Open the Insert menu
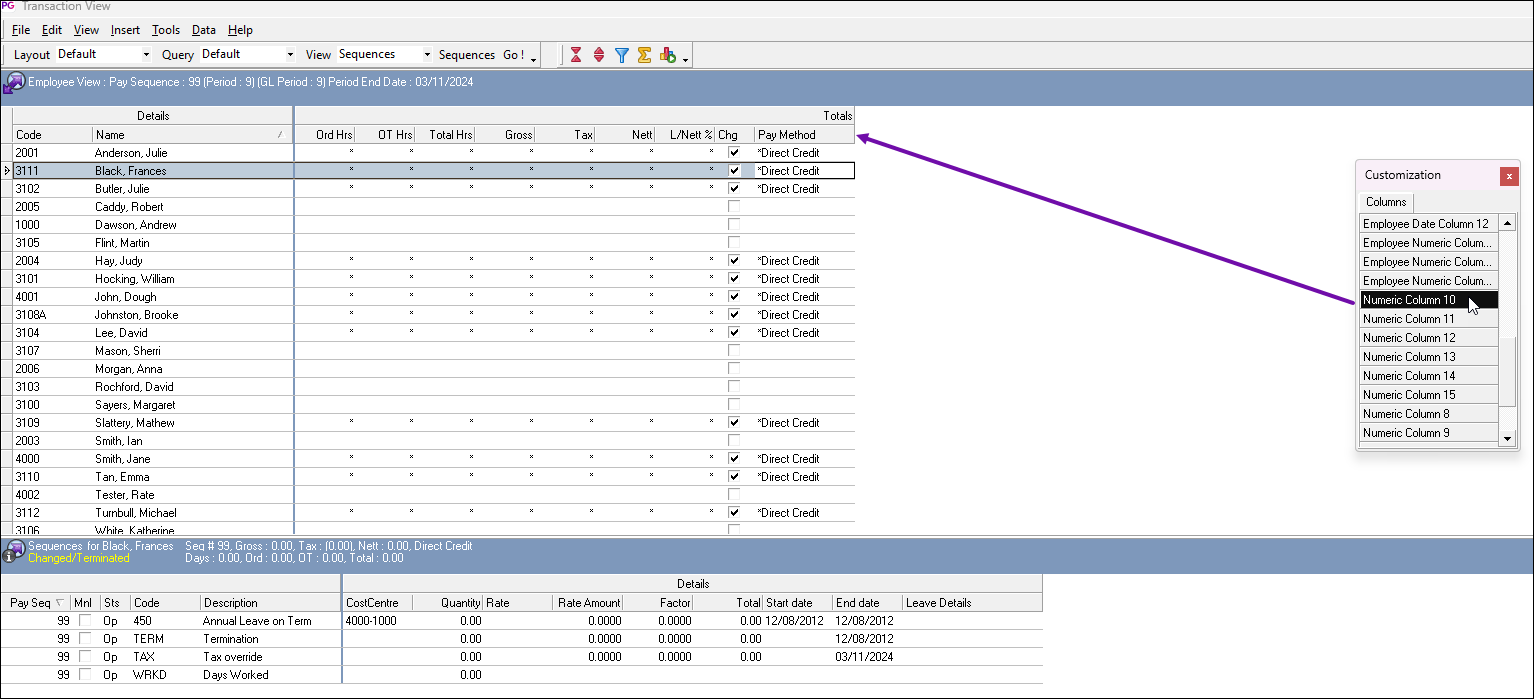This screenshot has width=1534, height=699. (x=125, y=30)
